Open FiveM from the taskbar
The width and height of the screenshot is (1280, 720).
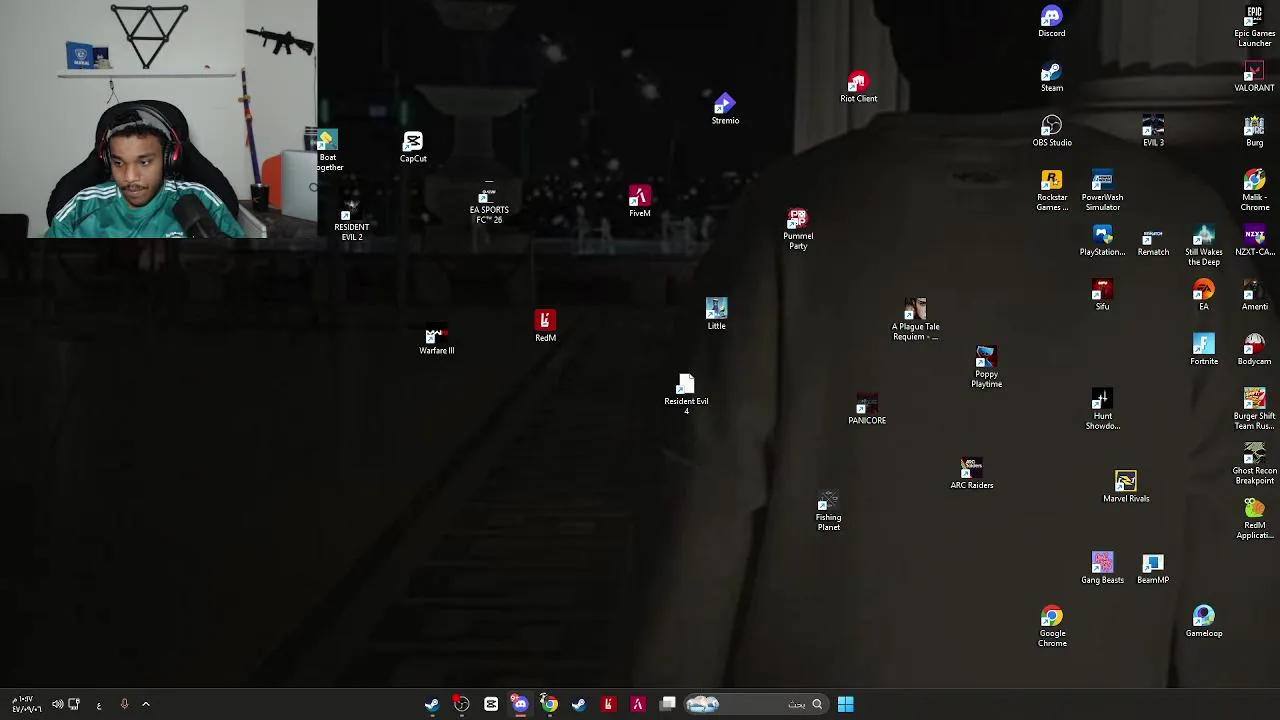(x=637, y=704)
